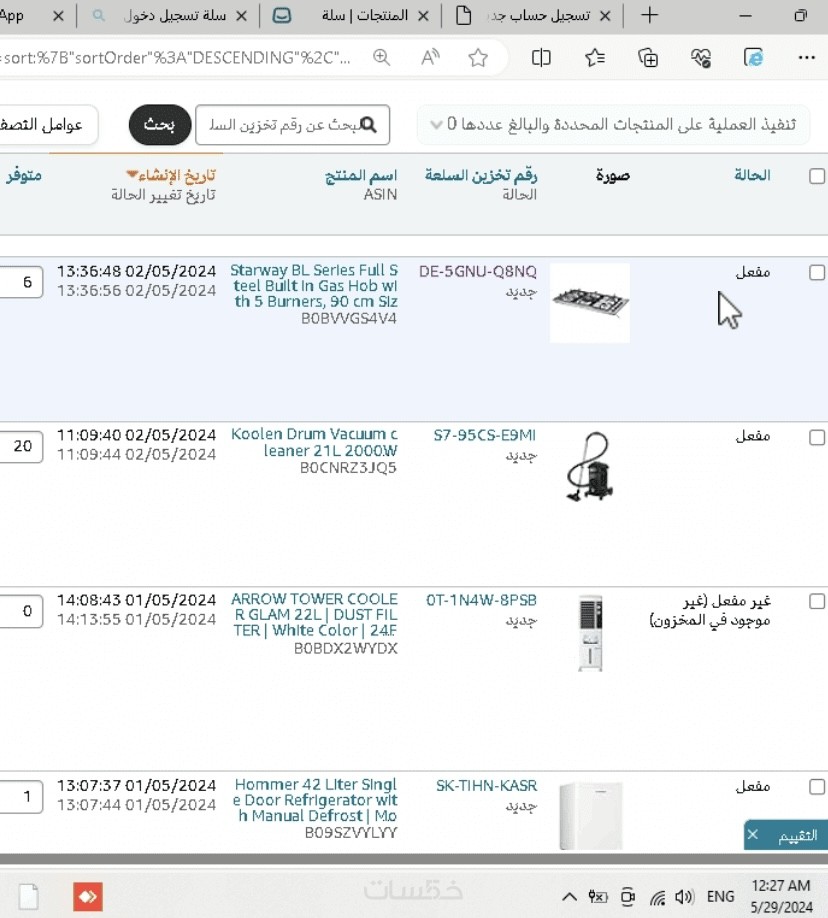Open SKU link 0T-1N4W-8PSB
Screen dimensions: 828x918
click(481, 601)
